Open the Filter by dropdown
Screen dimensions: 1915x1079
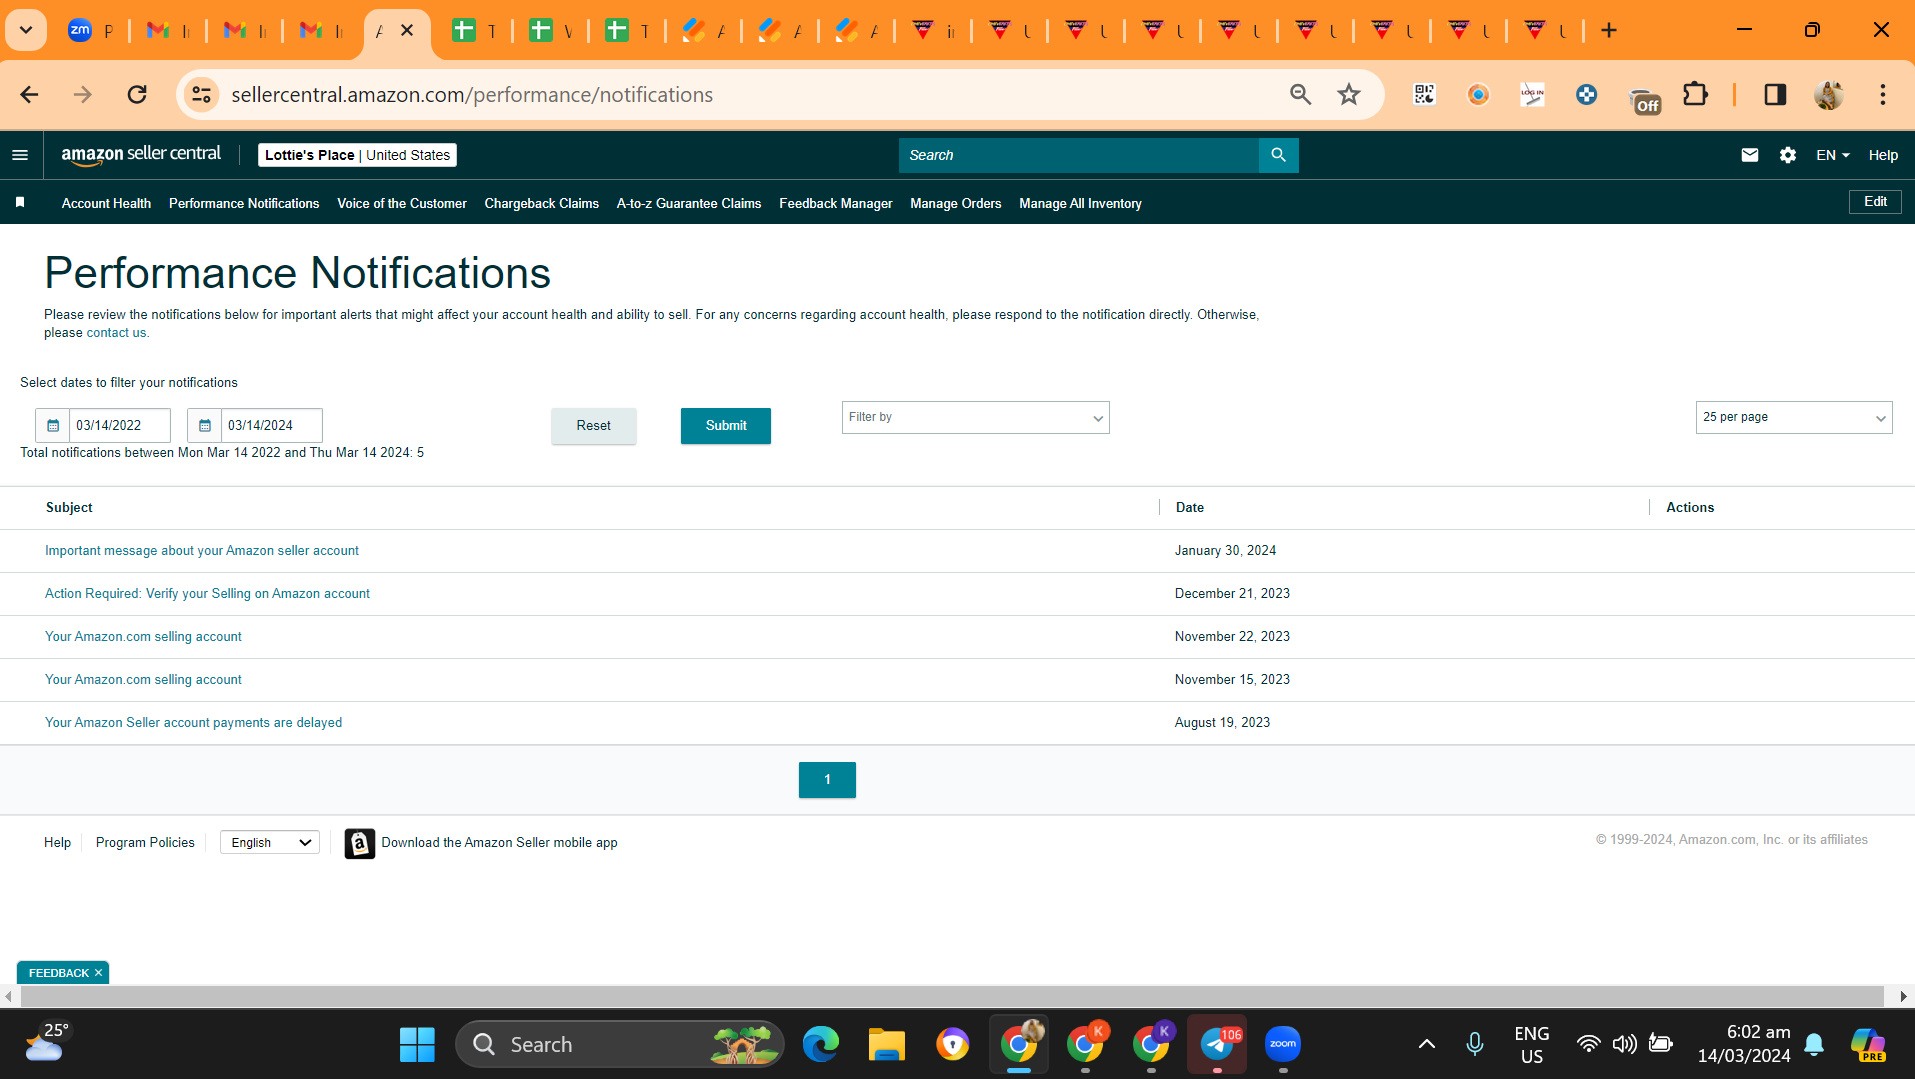975,417
